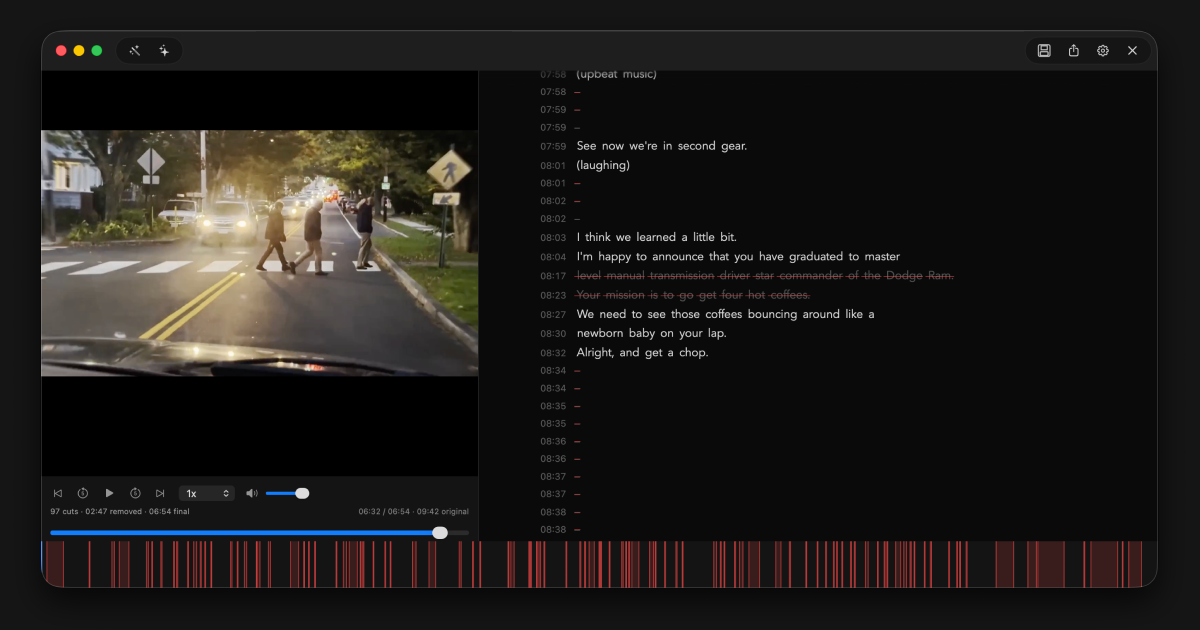
Task: Close the panel with X icon
Action: [1132, 51]
